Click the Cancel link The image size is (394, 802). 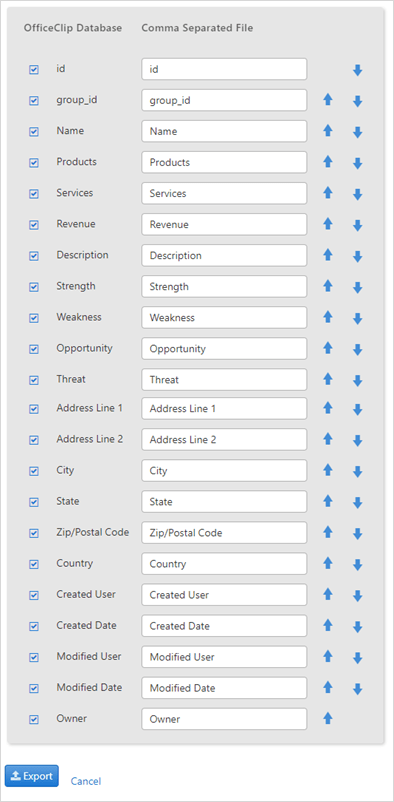click(86, 781)
